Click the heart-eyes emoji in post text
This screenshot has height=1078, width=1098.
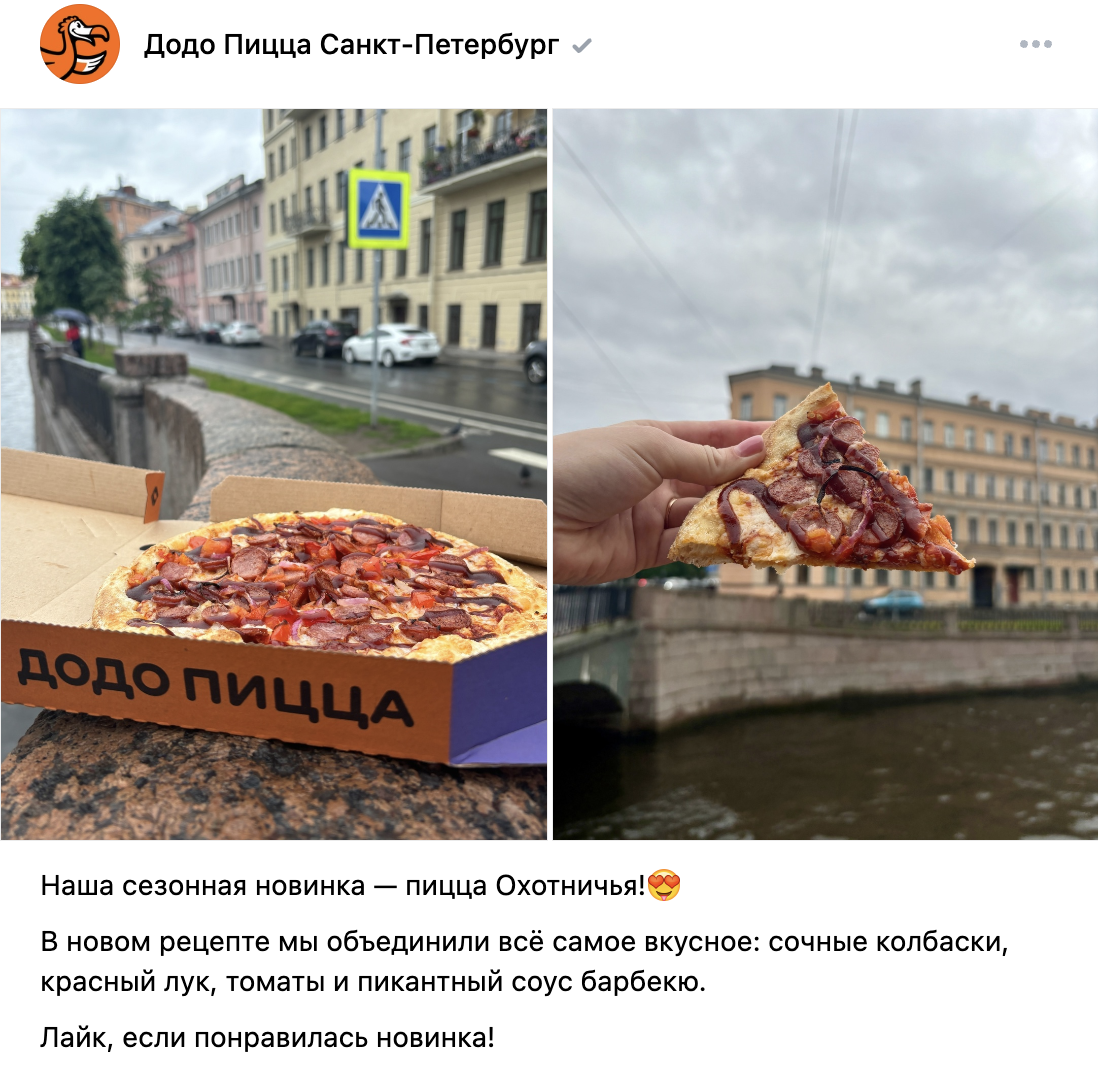(664, 885)
